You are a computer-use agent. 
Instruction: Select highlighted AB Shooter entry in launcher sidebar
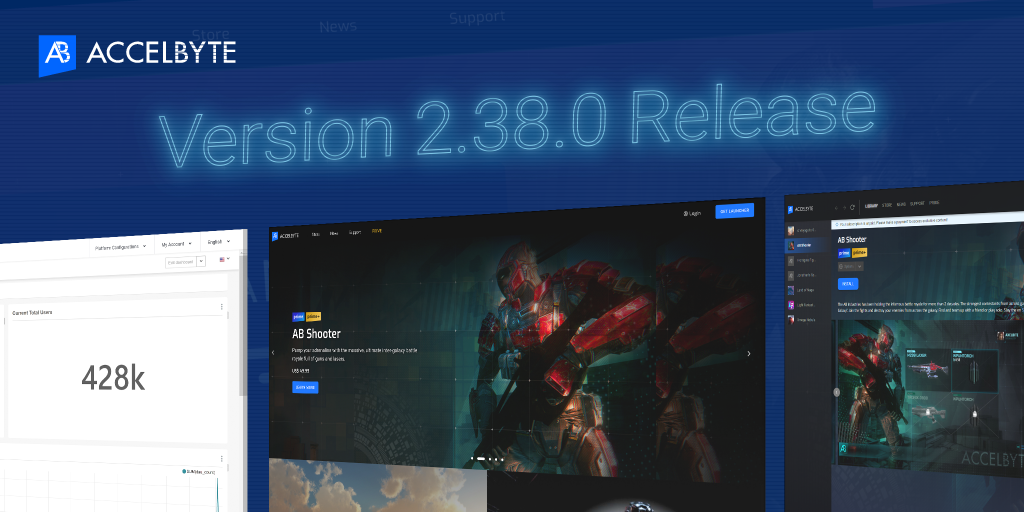[x=806, y=246]
